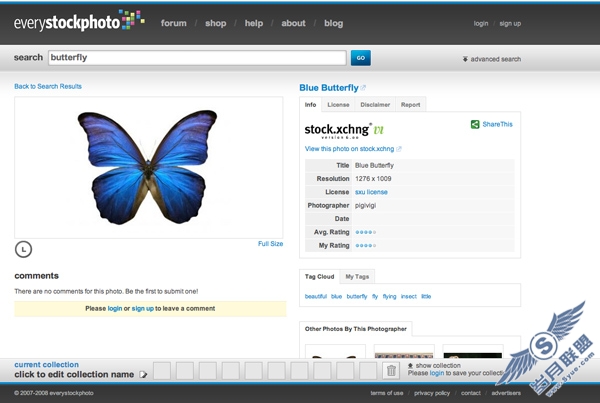The height and width of the screenshot is (403, 600).
Task: Set My Rating using the dots
Action: pyautogui.click(x=366, y=246)
